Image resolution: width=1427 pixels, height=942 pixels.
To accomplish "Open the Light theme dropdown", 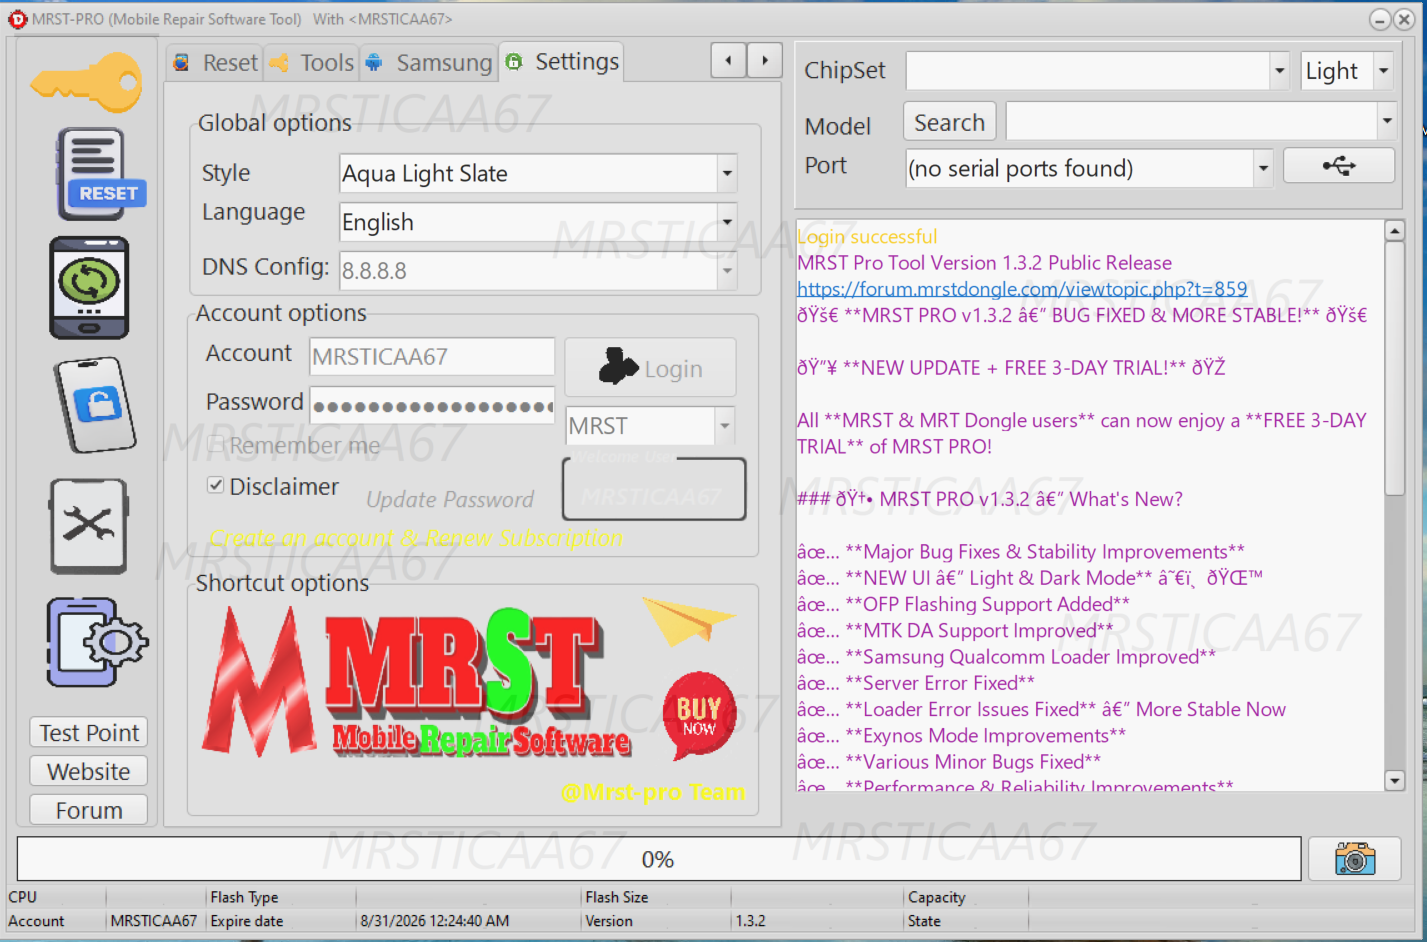I will click(1384, 71).
